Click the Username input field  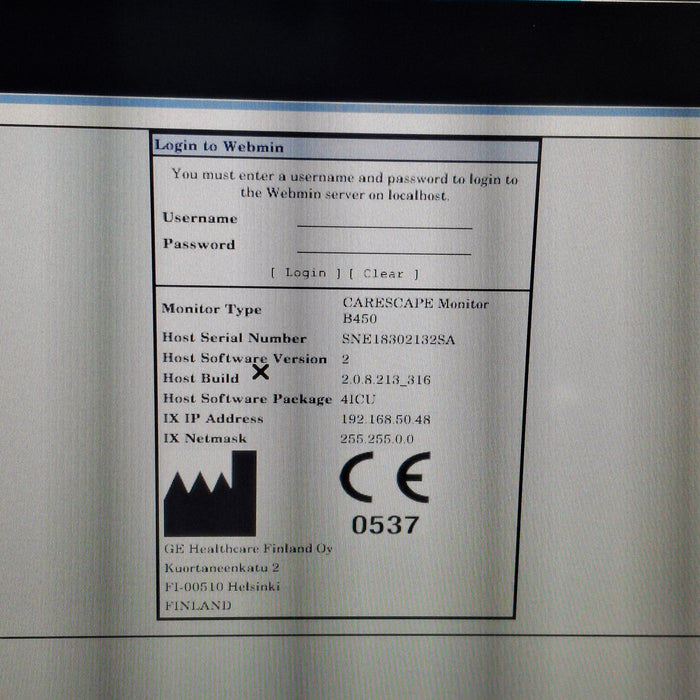[384, 219]
